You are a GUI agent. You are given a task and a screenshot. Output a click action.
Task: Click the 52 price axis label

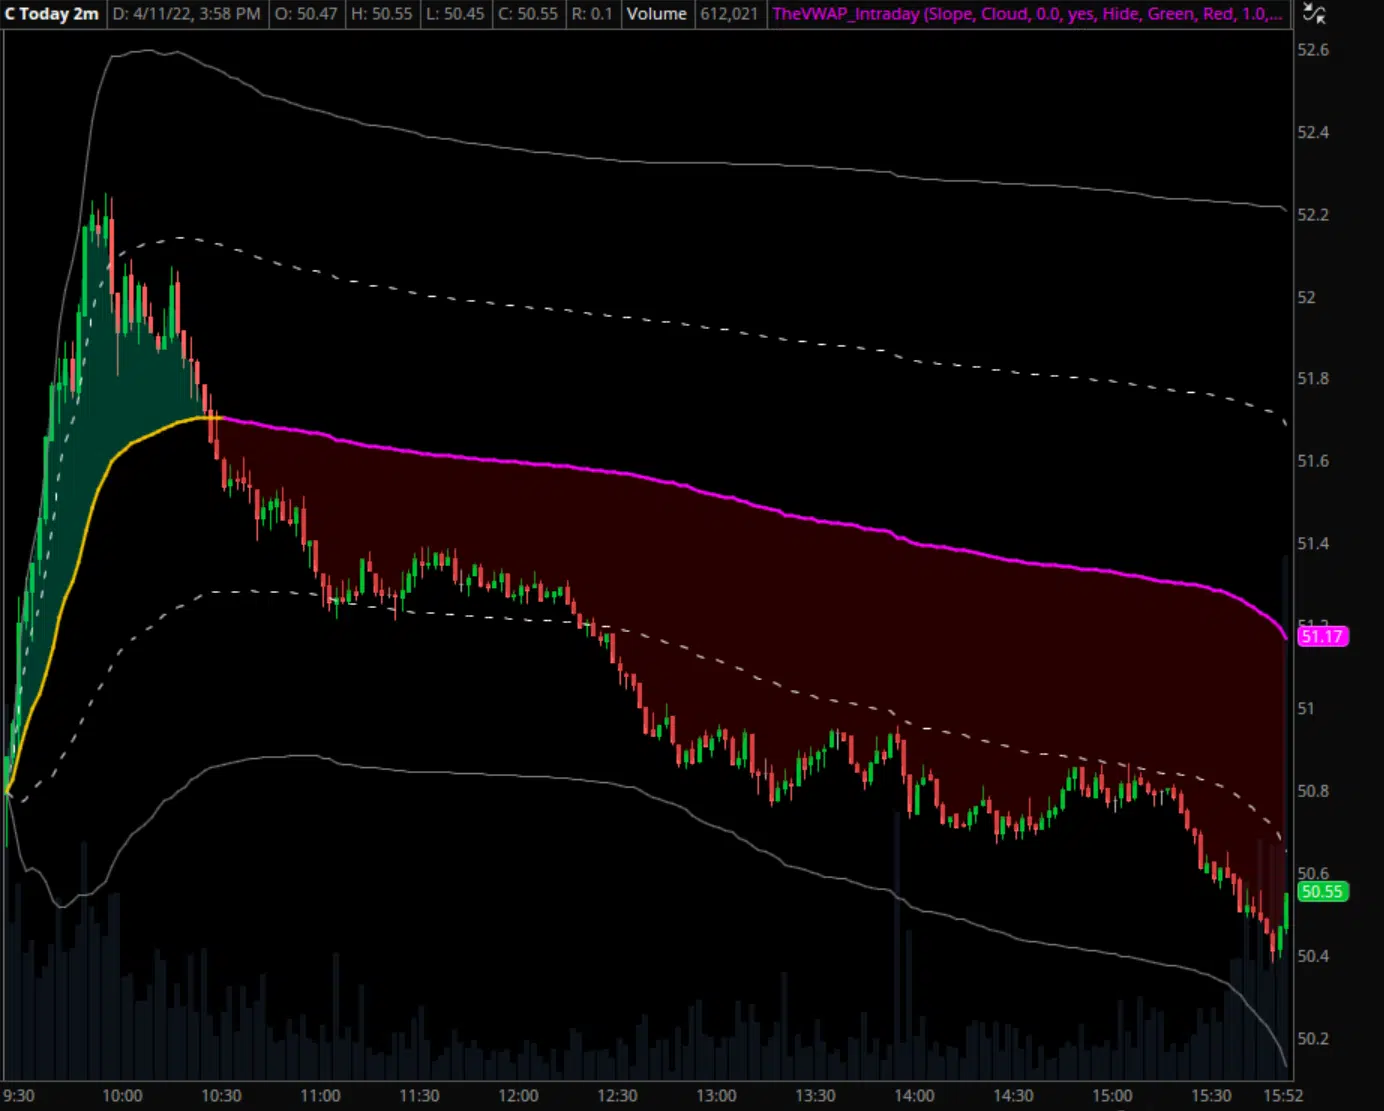1306,298
